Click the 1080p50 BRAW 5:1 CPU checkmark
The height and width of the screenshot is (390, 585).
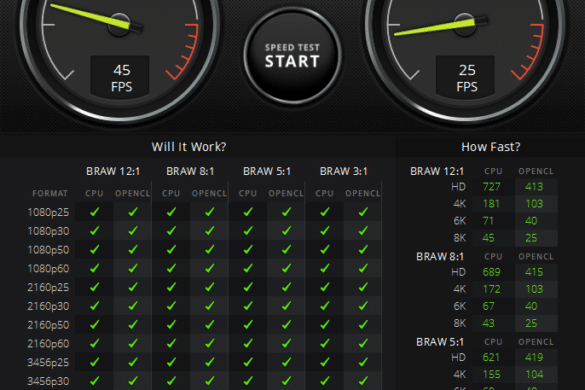(x=248, y=249)
